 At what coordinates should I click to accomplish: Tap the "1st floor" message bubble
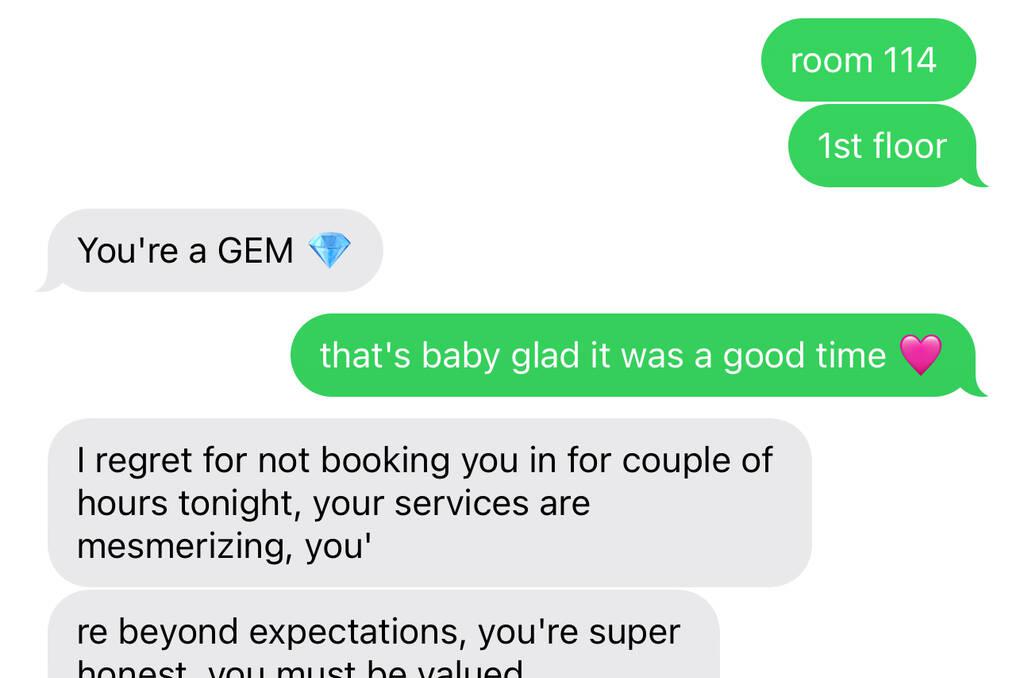click(x=882, y=146)
